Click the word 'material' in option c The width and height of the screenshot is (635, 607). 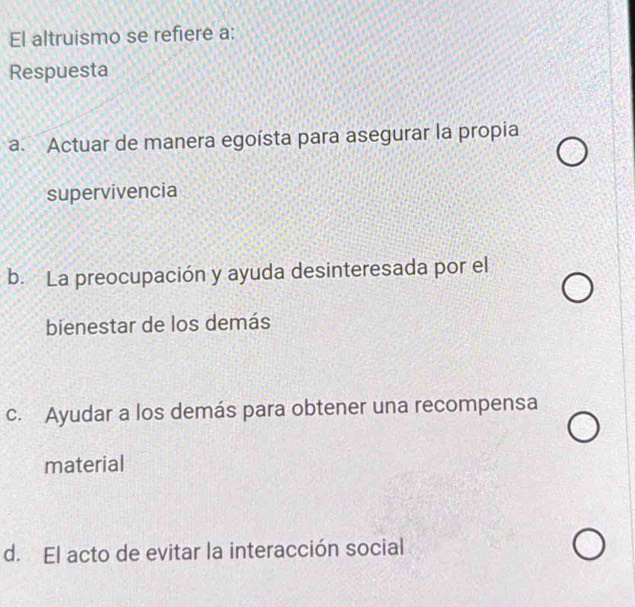pos(86,464)
